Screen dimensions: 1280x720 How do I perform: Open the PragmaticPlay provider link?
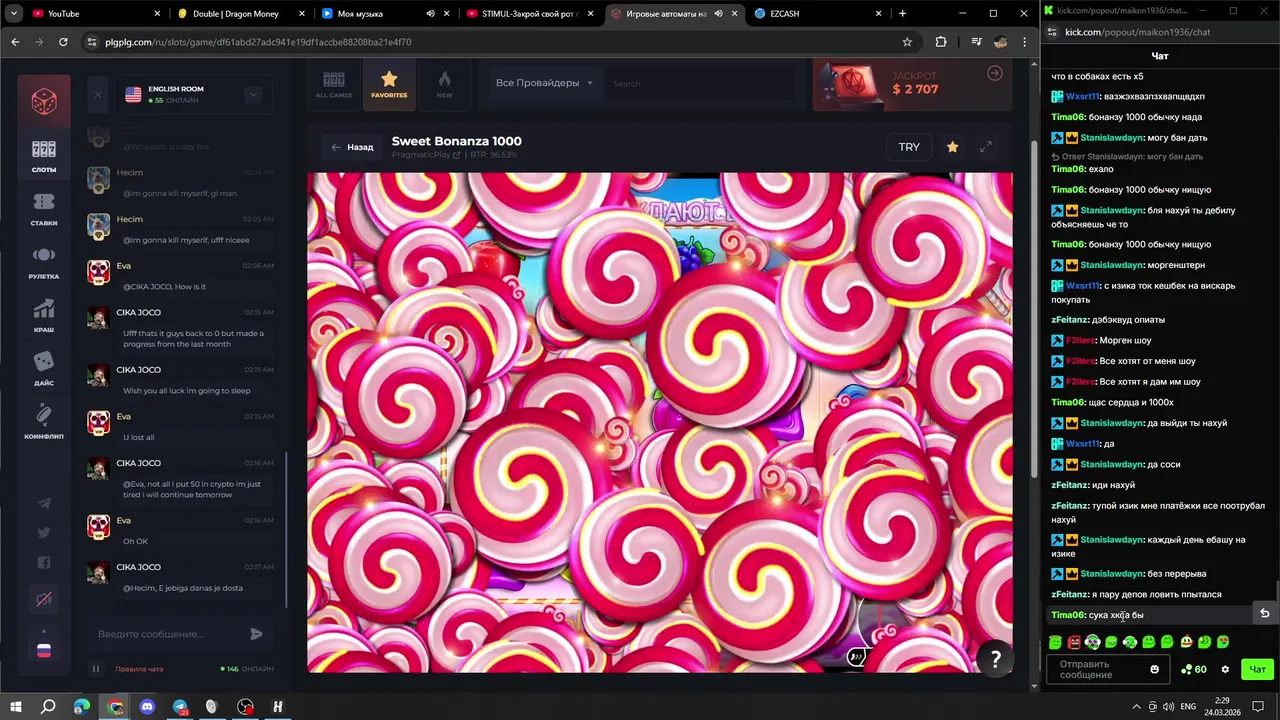426,155
